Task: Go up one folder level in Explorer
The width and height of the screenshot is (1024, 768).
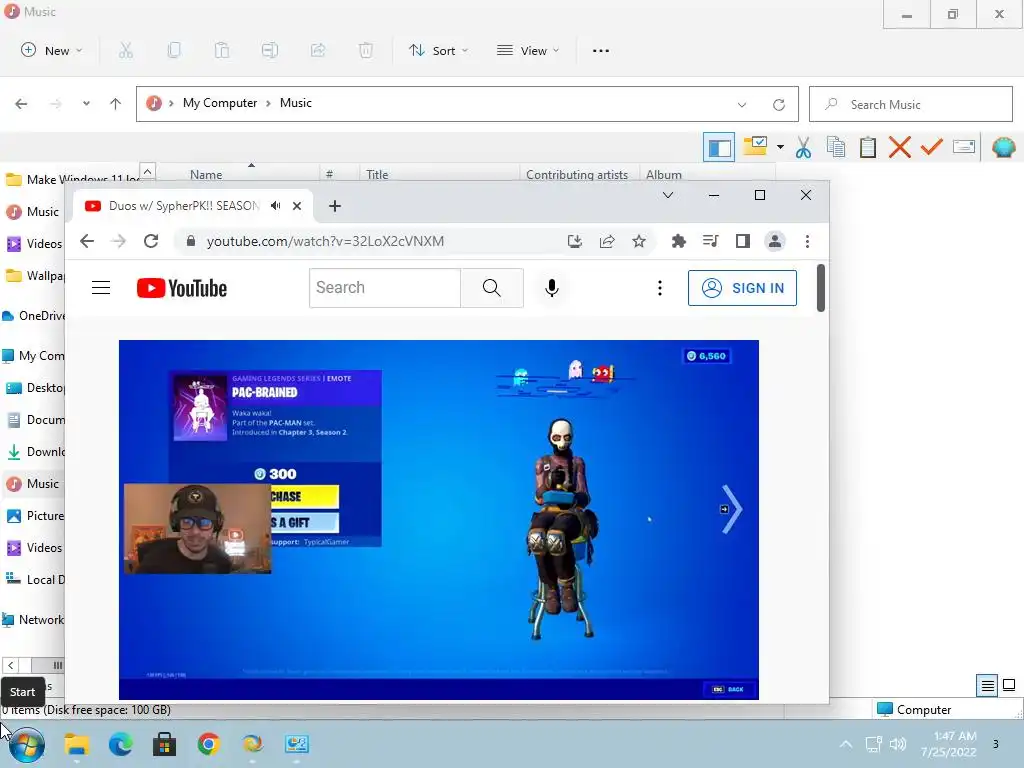Action: (x=116, y=104)
